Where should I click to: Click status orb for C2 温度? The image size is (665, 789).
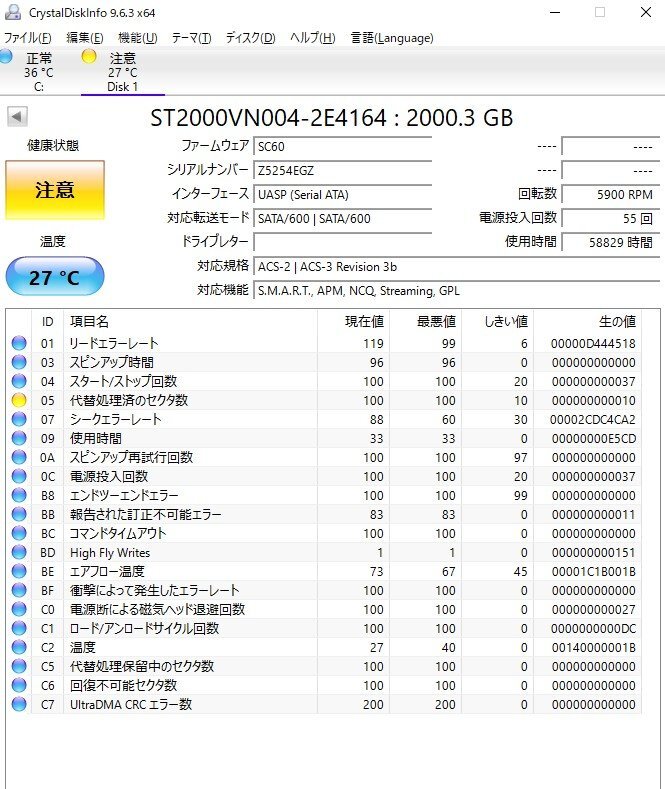click(19, 647)
